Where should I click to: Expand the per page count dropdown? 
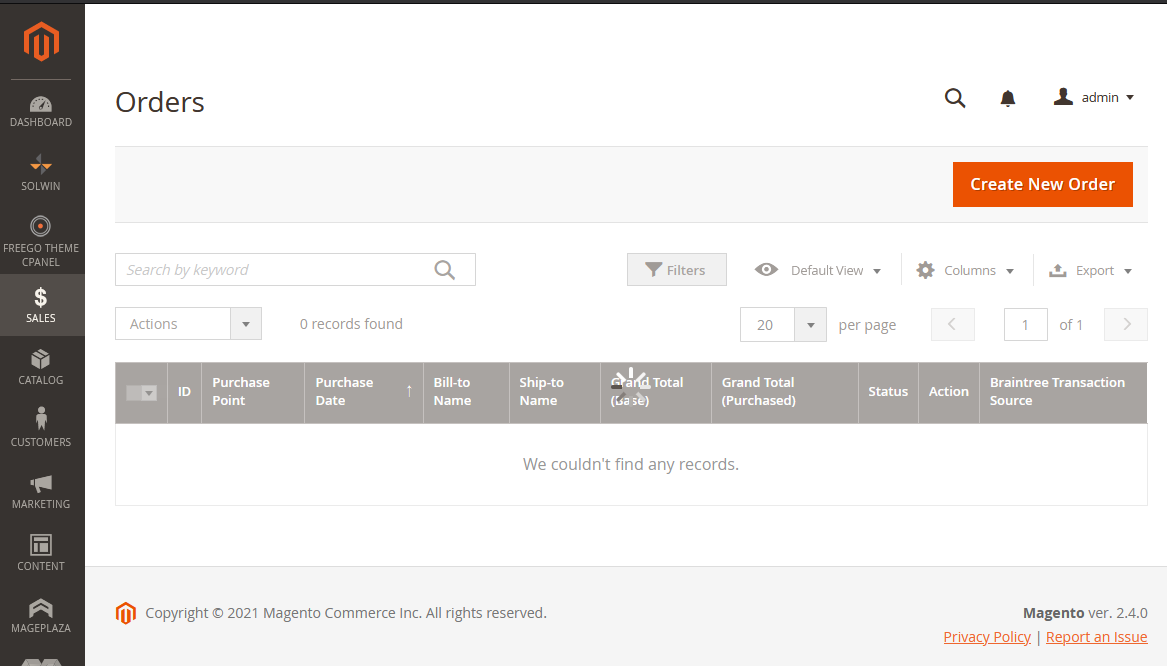click(x=810, y=324)
